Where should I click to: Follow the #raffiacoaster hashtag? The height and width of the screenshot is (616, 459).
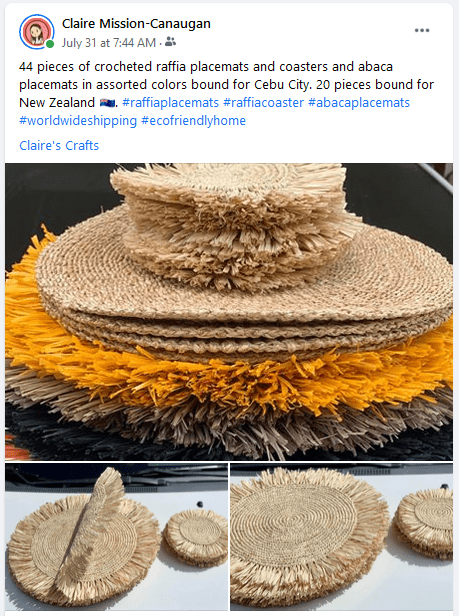pos(263,103)
